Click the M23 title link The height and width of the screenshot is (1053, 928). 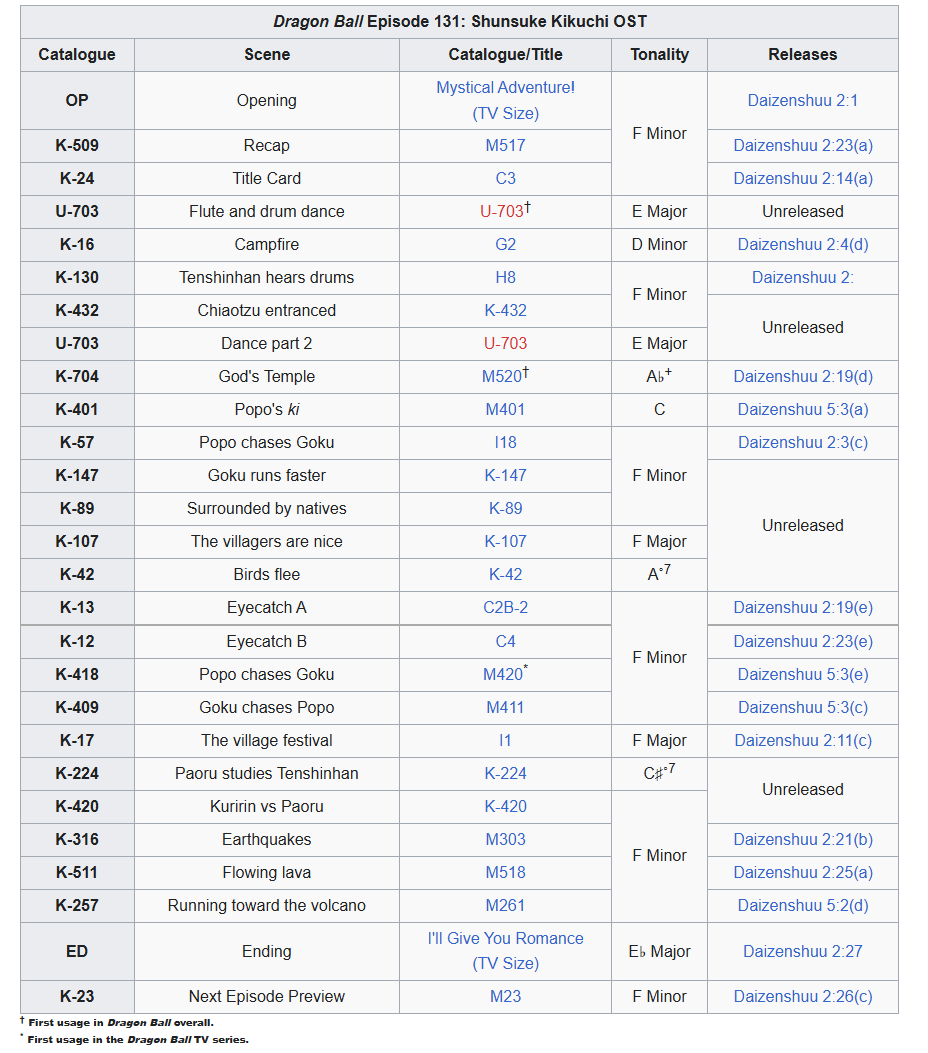[x=505, y=995]
